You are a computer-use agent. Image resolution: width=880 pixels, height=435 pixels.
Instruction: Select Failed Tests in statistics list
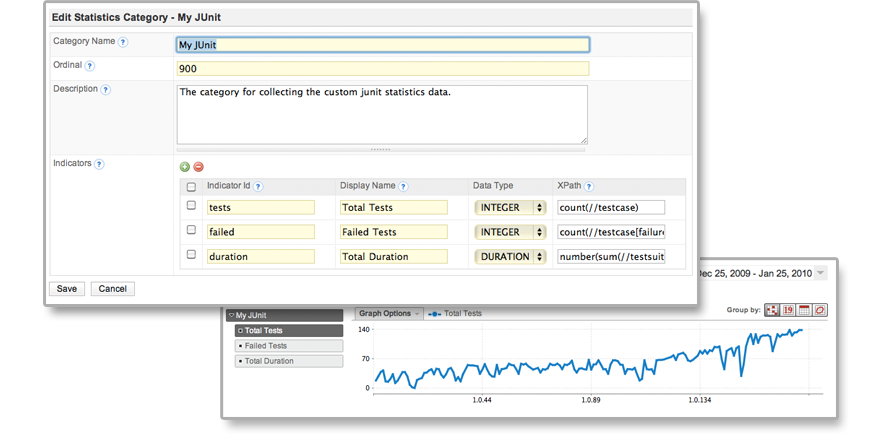[288, 346]
